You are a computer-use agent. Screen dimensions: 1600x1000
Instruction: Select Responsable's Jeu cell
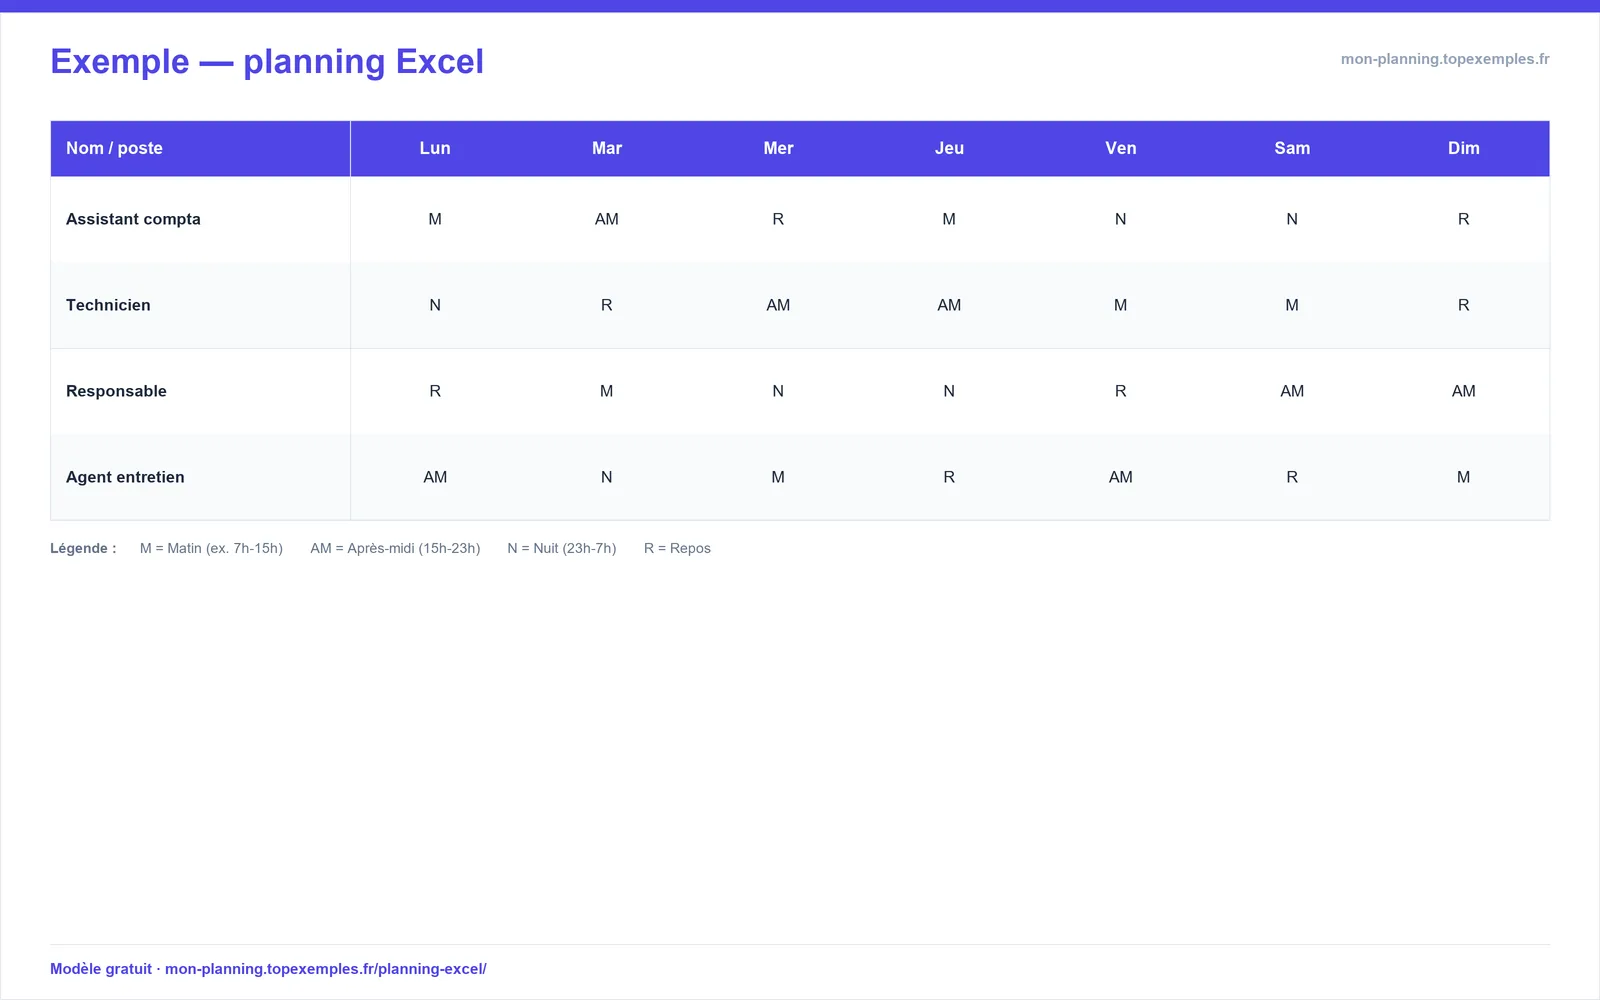click(949, 391)
